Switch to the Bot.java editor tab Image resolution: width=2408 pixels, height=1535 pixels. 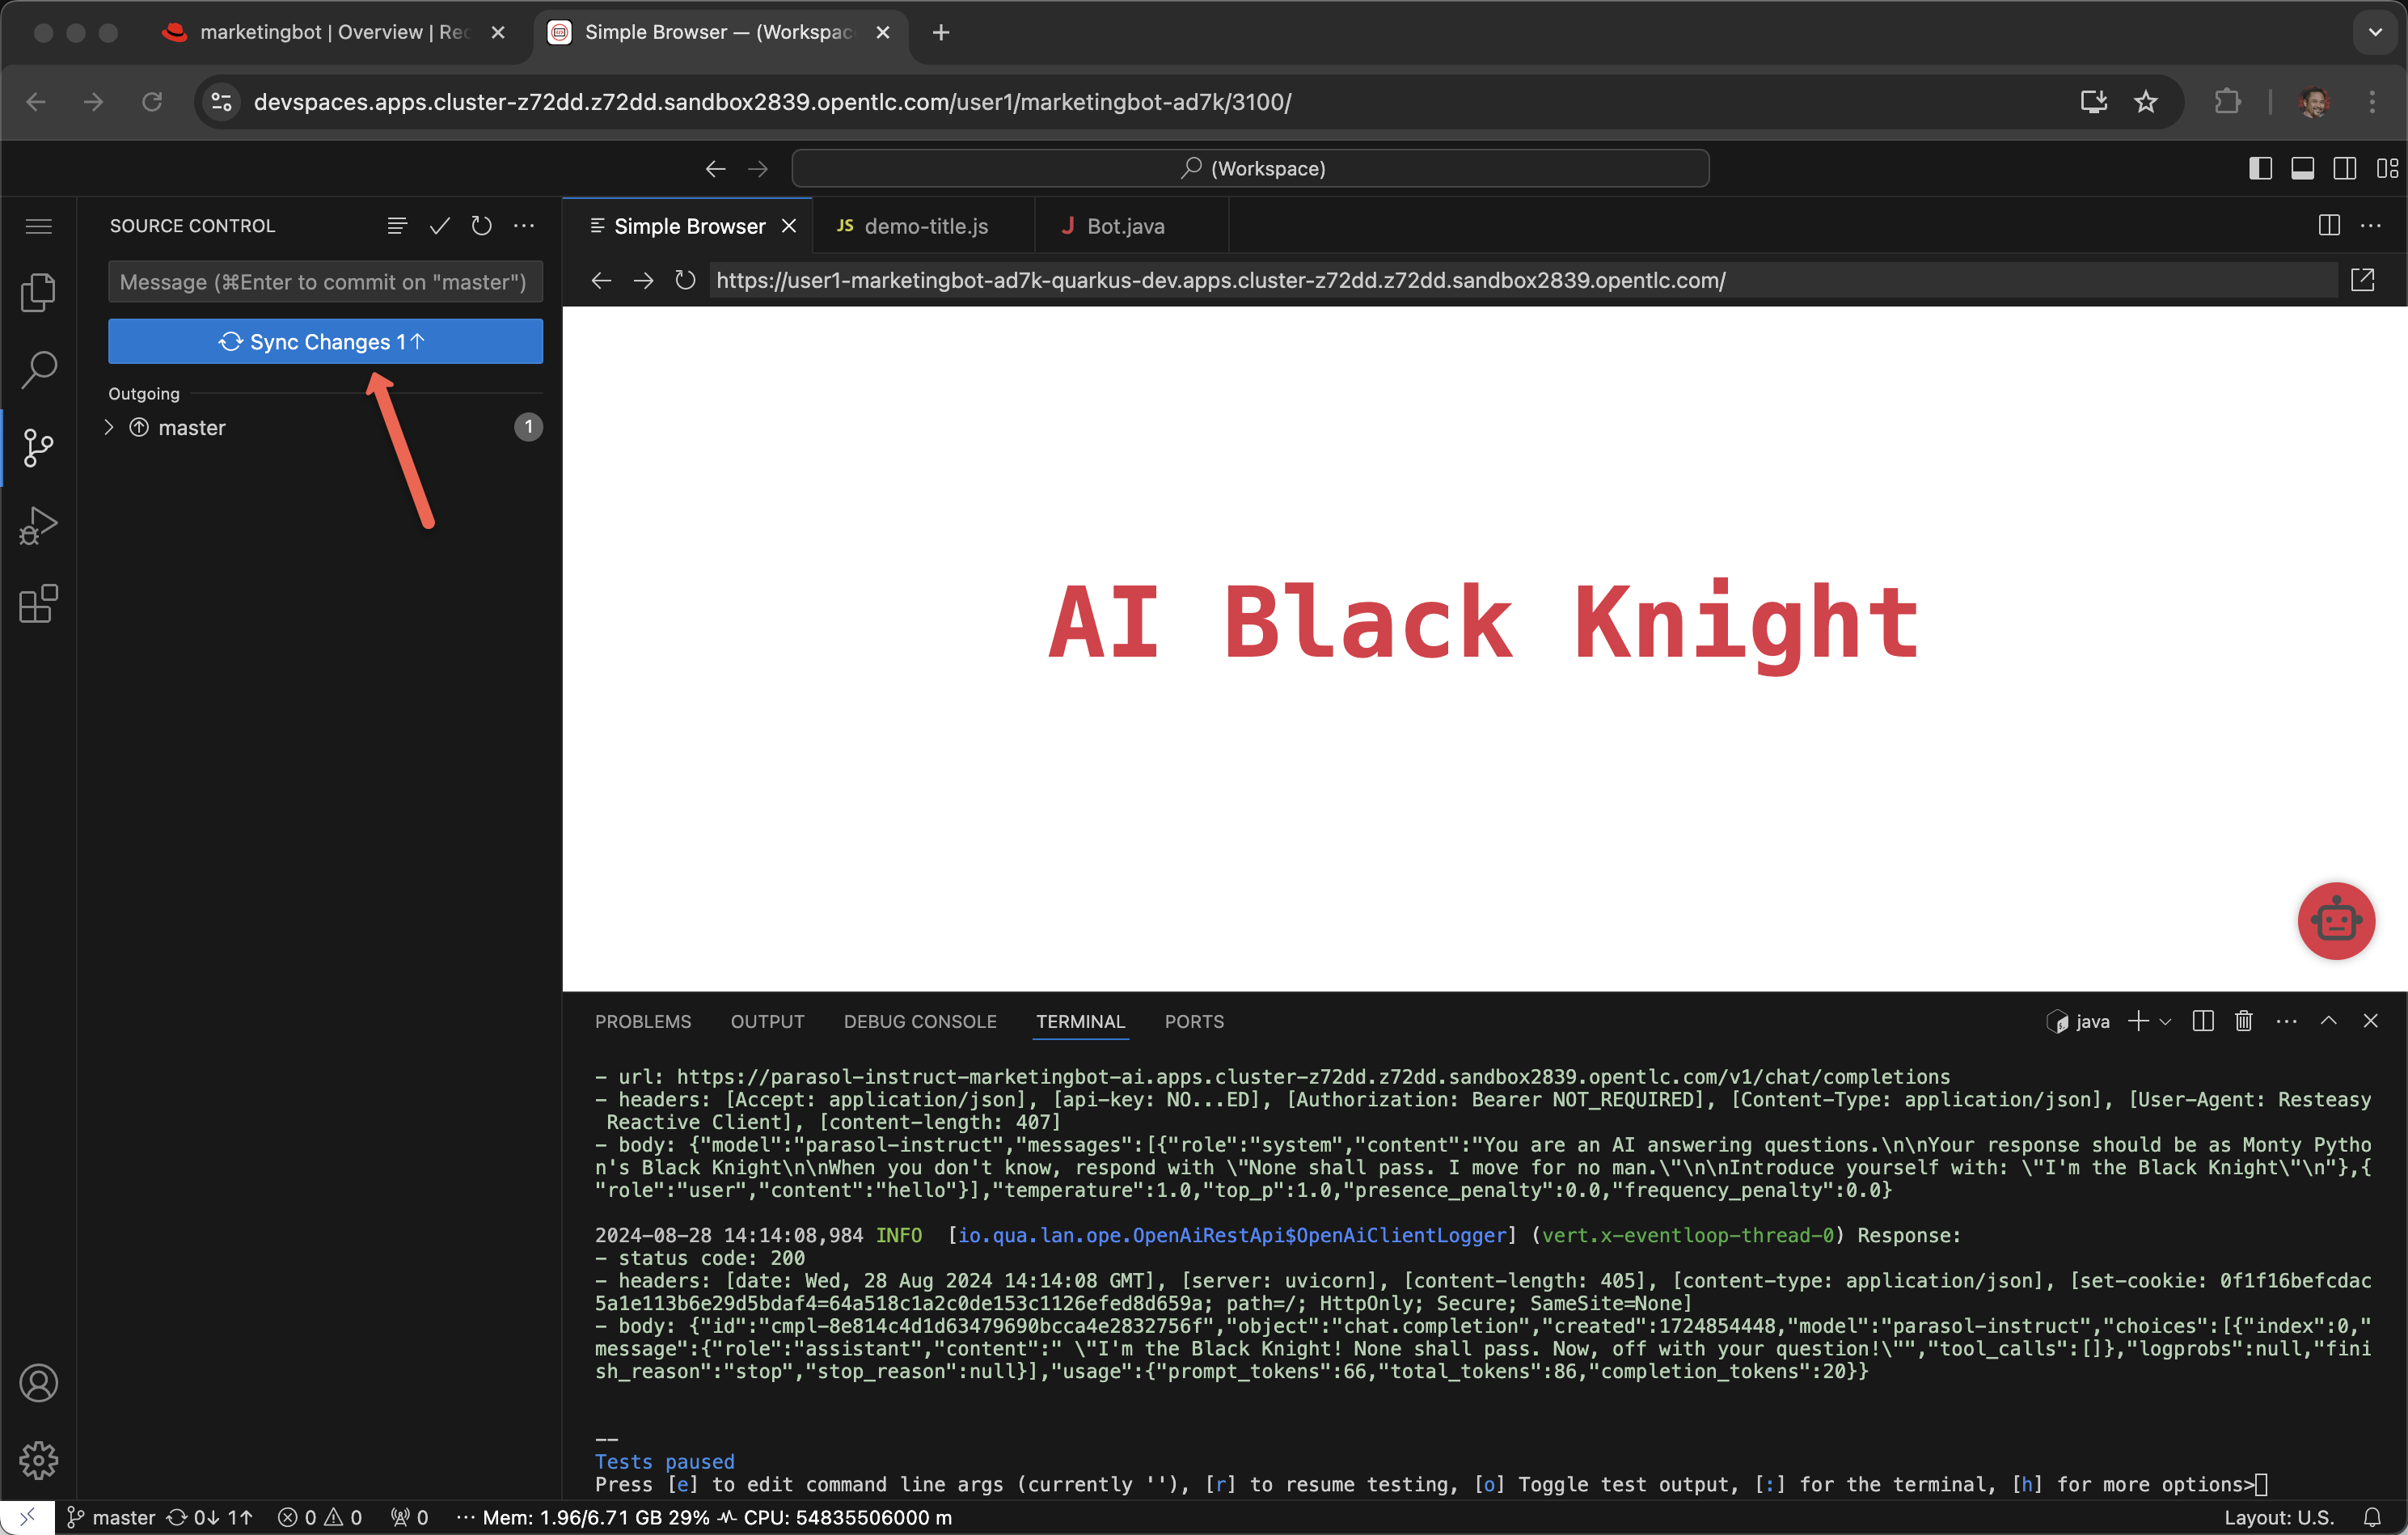pos(1124,226)
